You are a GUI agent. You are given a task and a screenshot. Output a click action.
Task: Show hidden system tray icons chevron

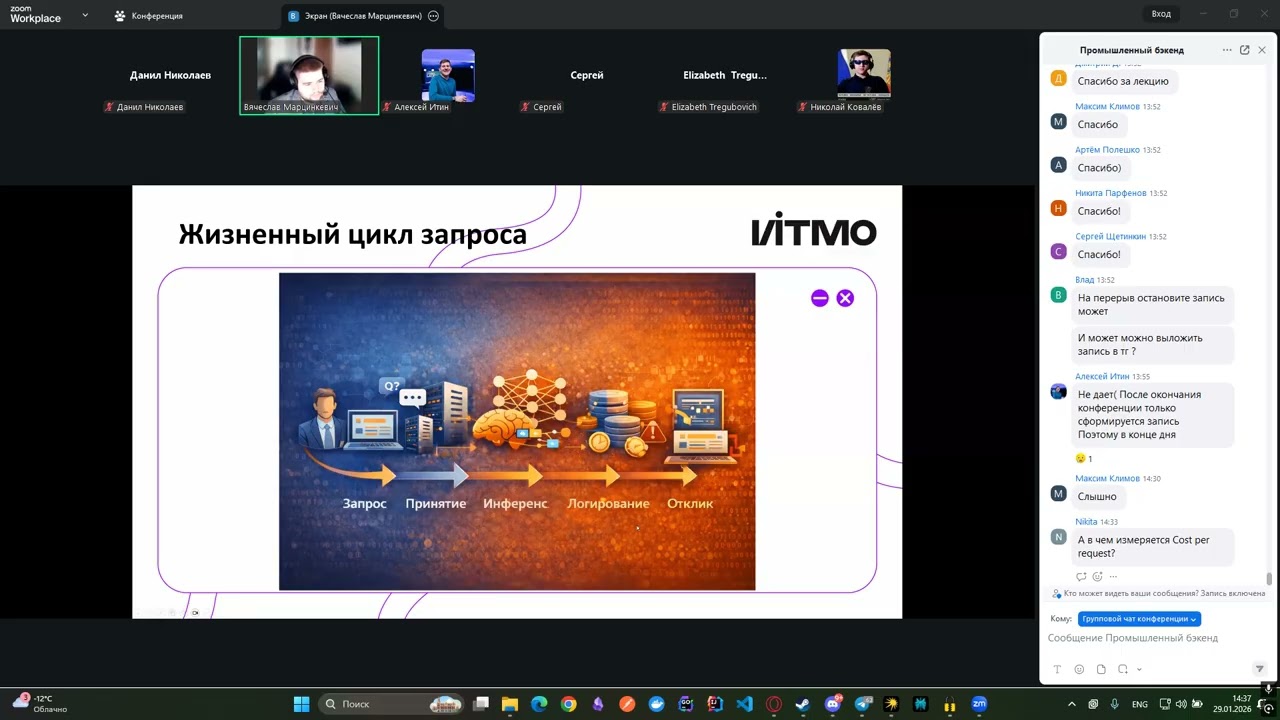pyautogui.click(x=1072, y=704)
